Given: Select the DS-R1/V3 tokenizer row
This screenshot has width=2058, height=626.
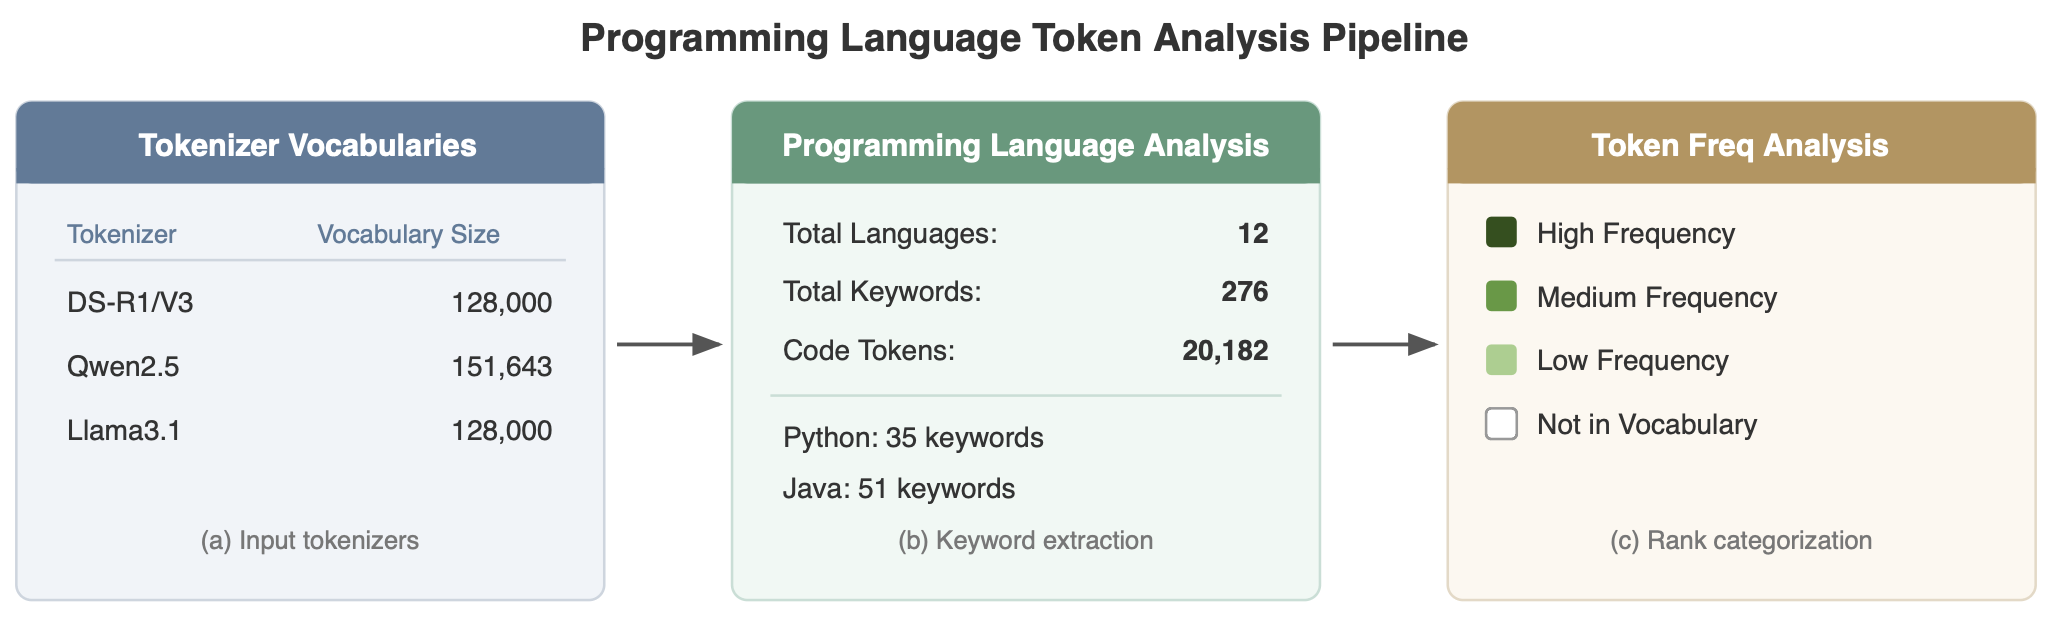Looking at the screenshot, I should click(x=309, y=302).
